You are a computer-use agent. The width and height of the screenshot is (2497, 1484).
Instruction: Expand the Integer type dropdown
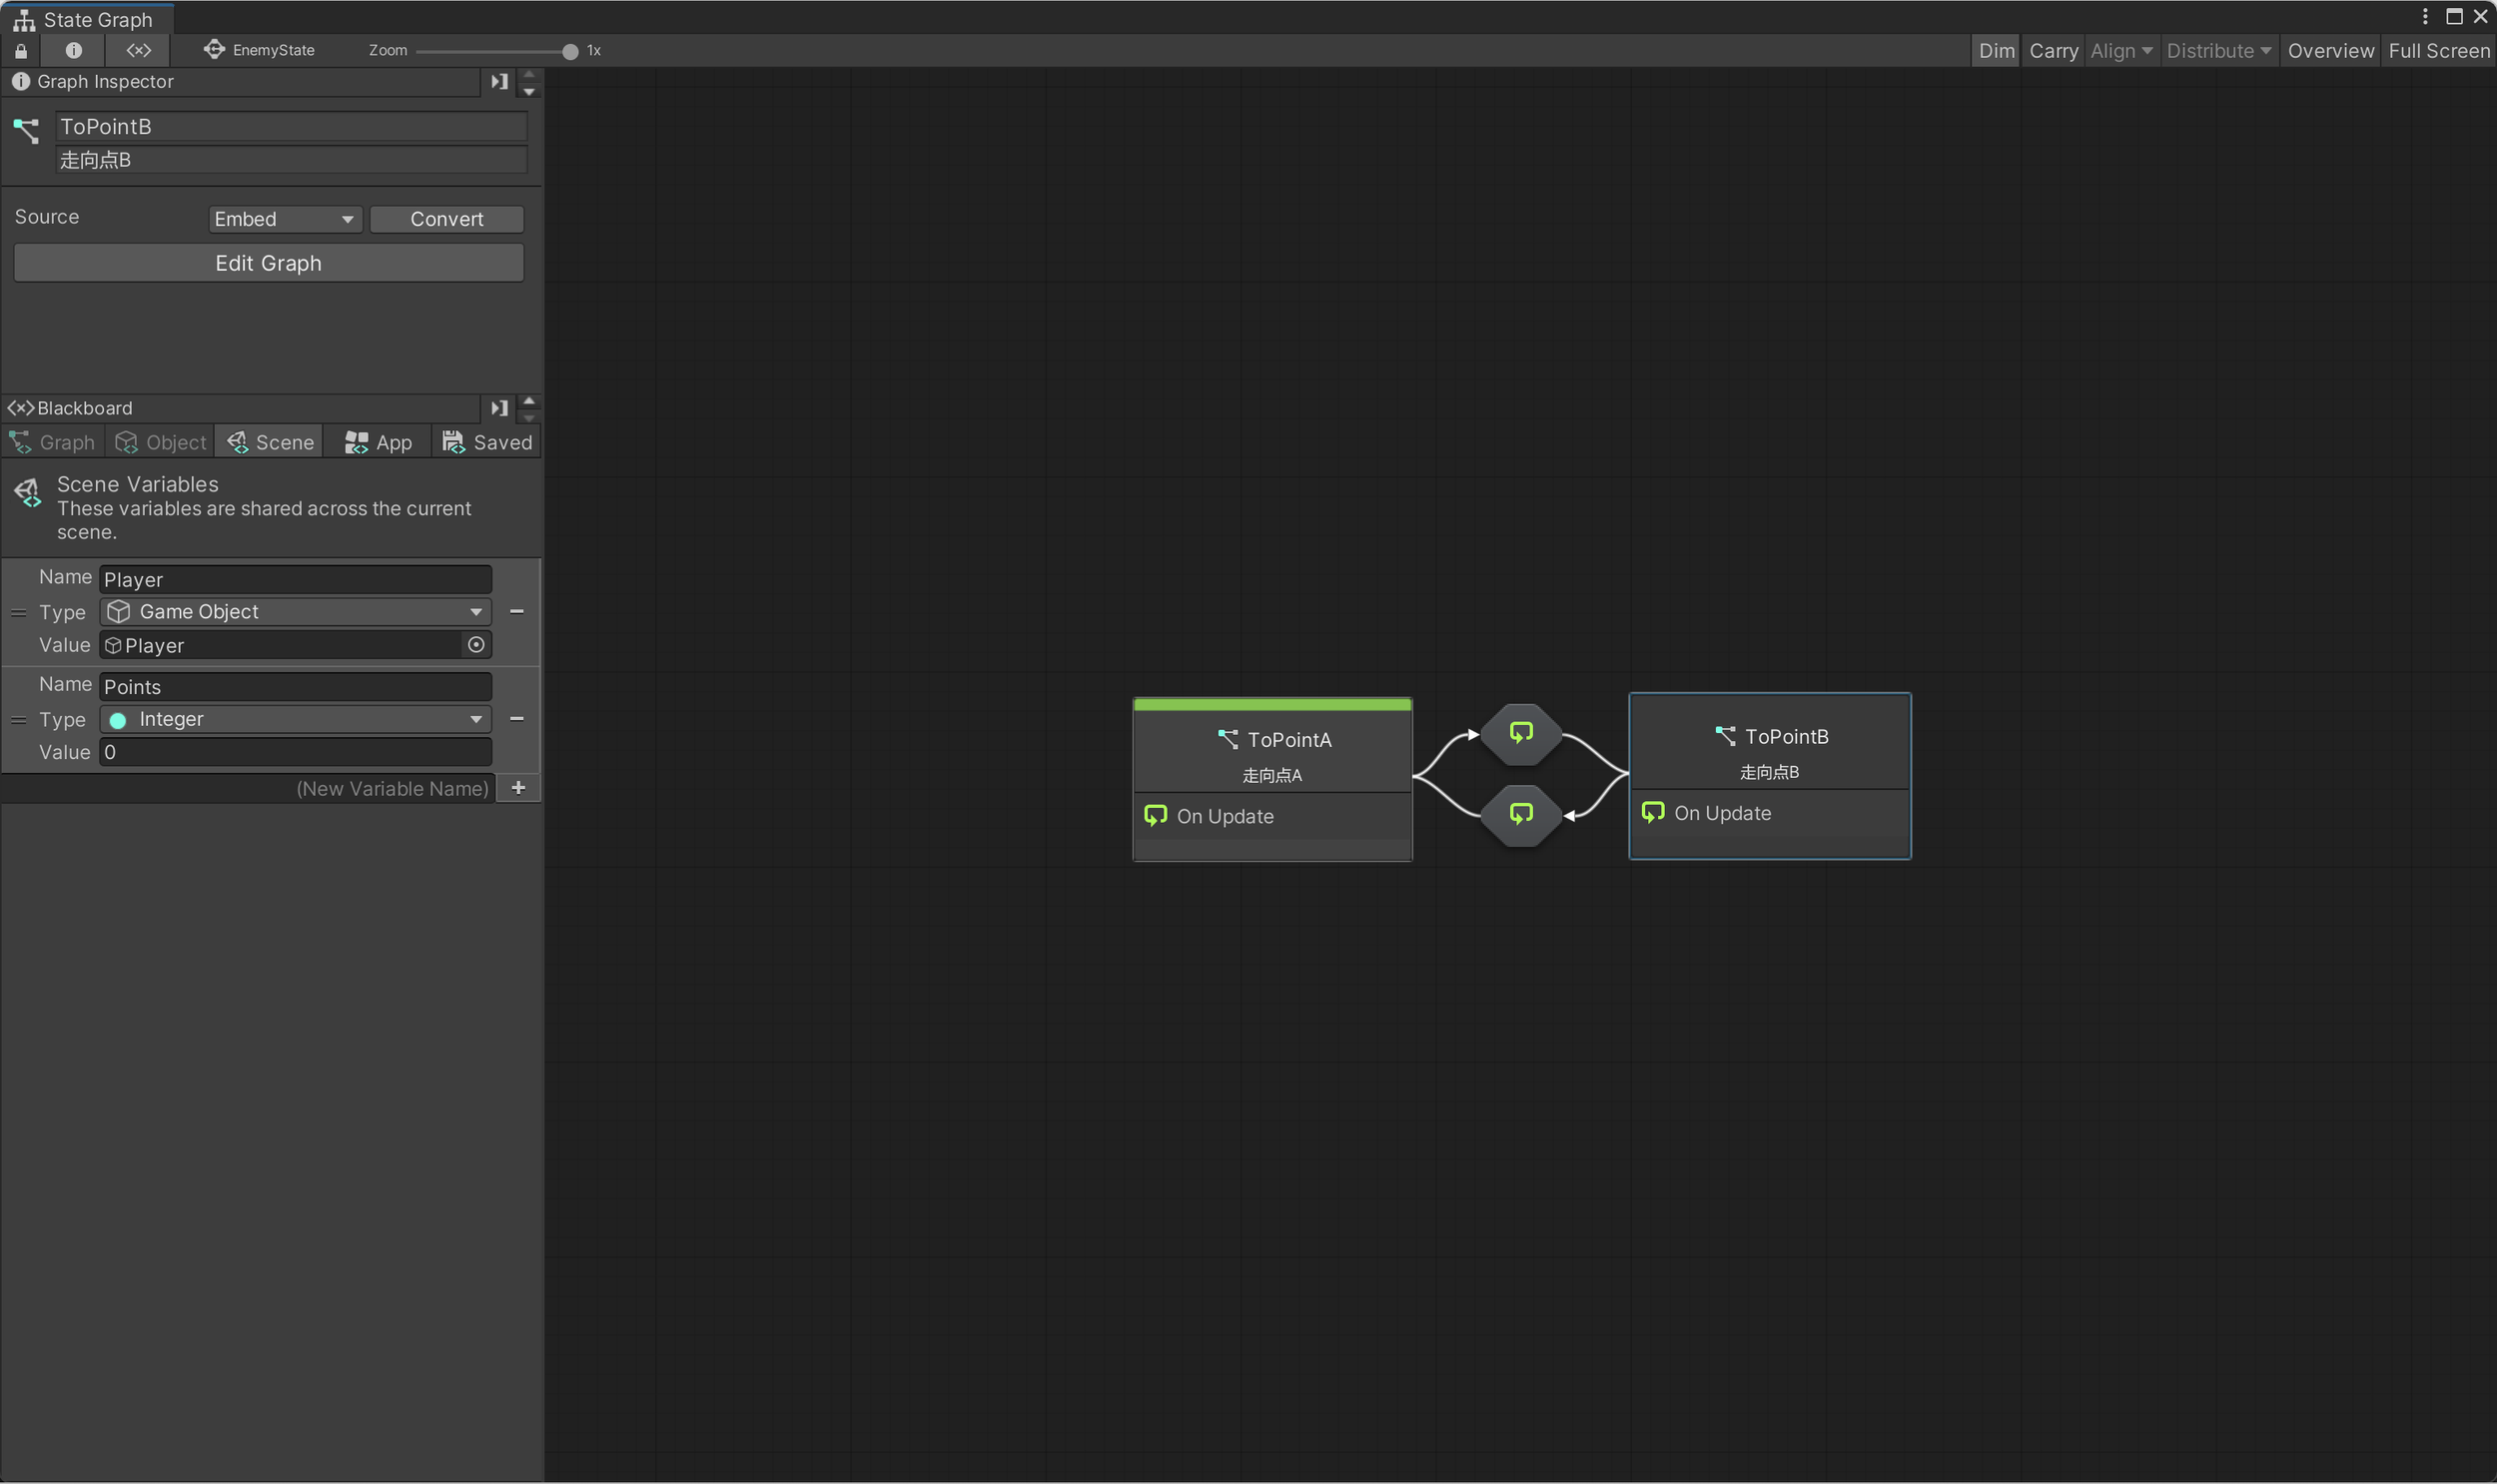click(x=295, y=719)
